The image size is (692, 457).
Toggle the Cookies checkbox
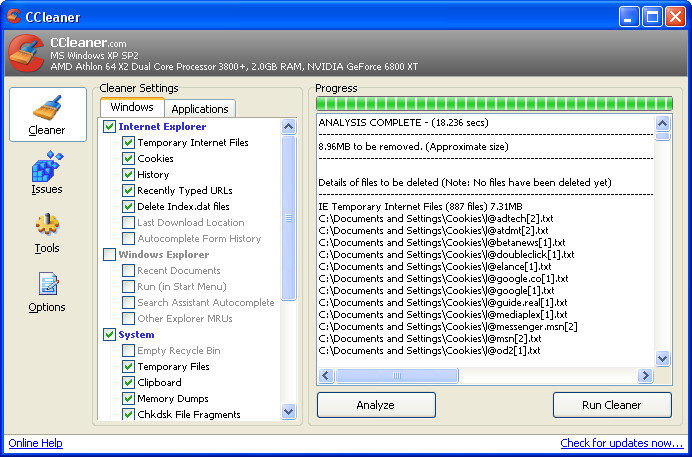(x=128, y=158)
